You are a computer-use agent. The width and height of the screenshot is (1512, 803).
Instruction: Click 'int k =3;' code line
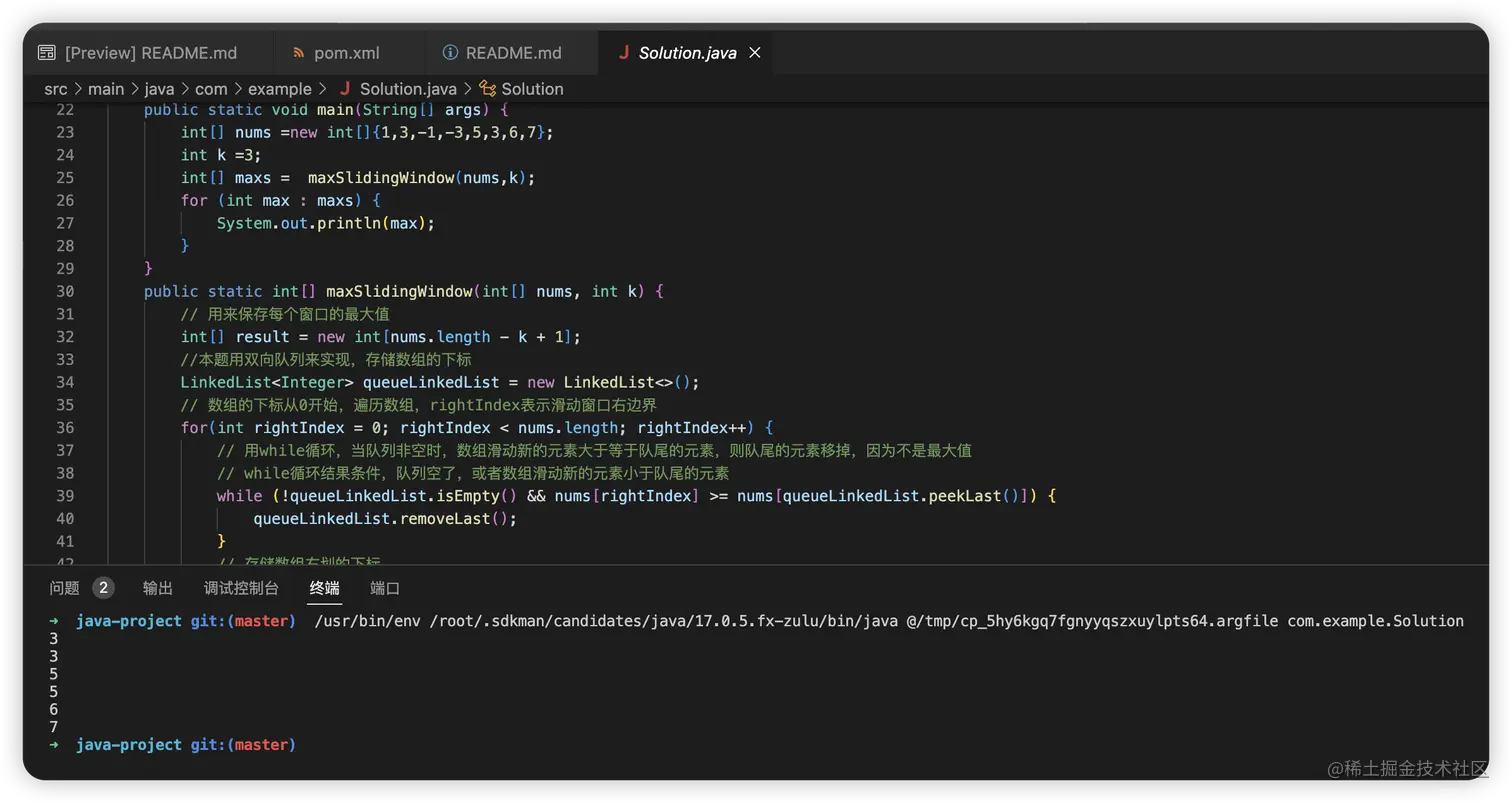click(221, 155)
